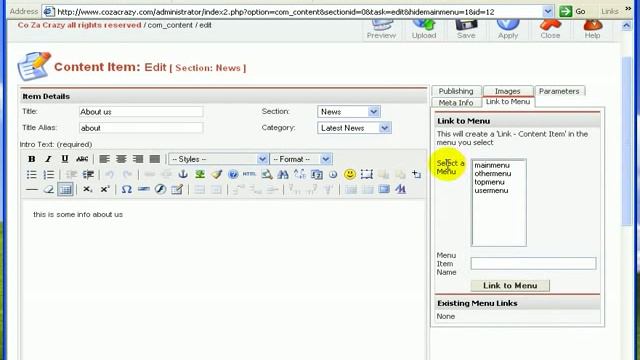
Task: Click the Help toolbar button
Action: pyautogui.click(x=592, y=29)
